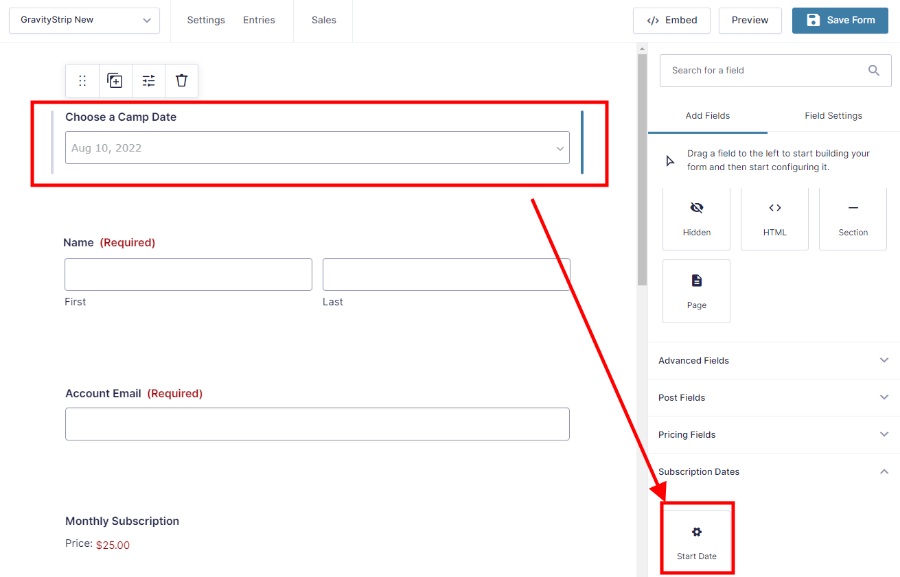Expand the Pricing Fields section

coord(774,435)
